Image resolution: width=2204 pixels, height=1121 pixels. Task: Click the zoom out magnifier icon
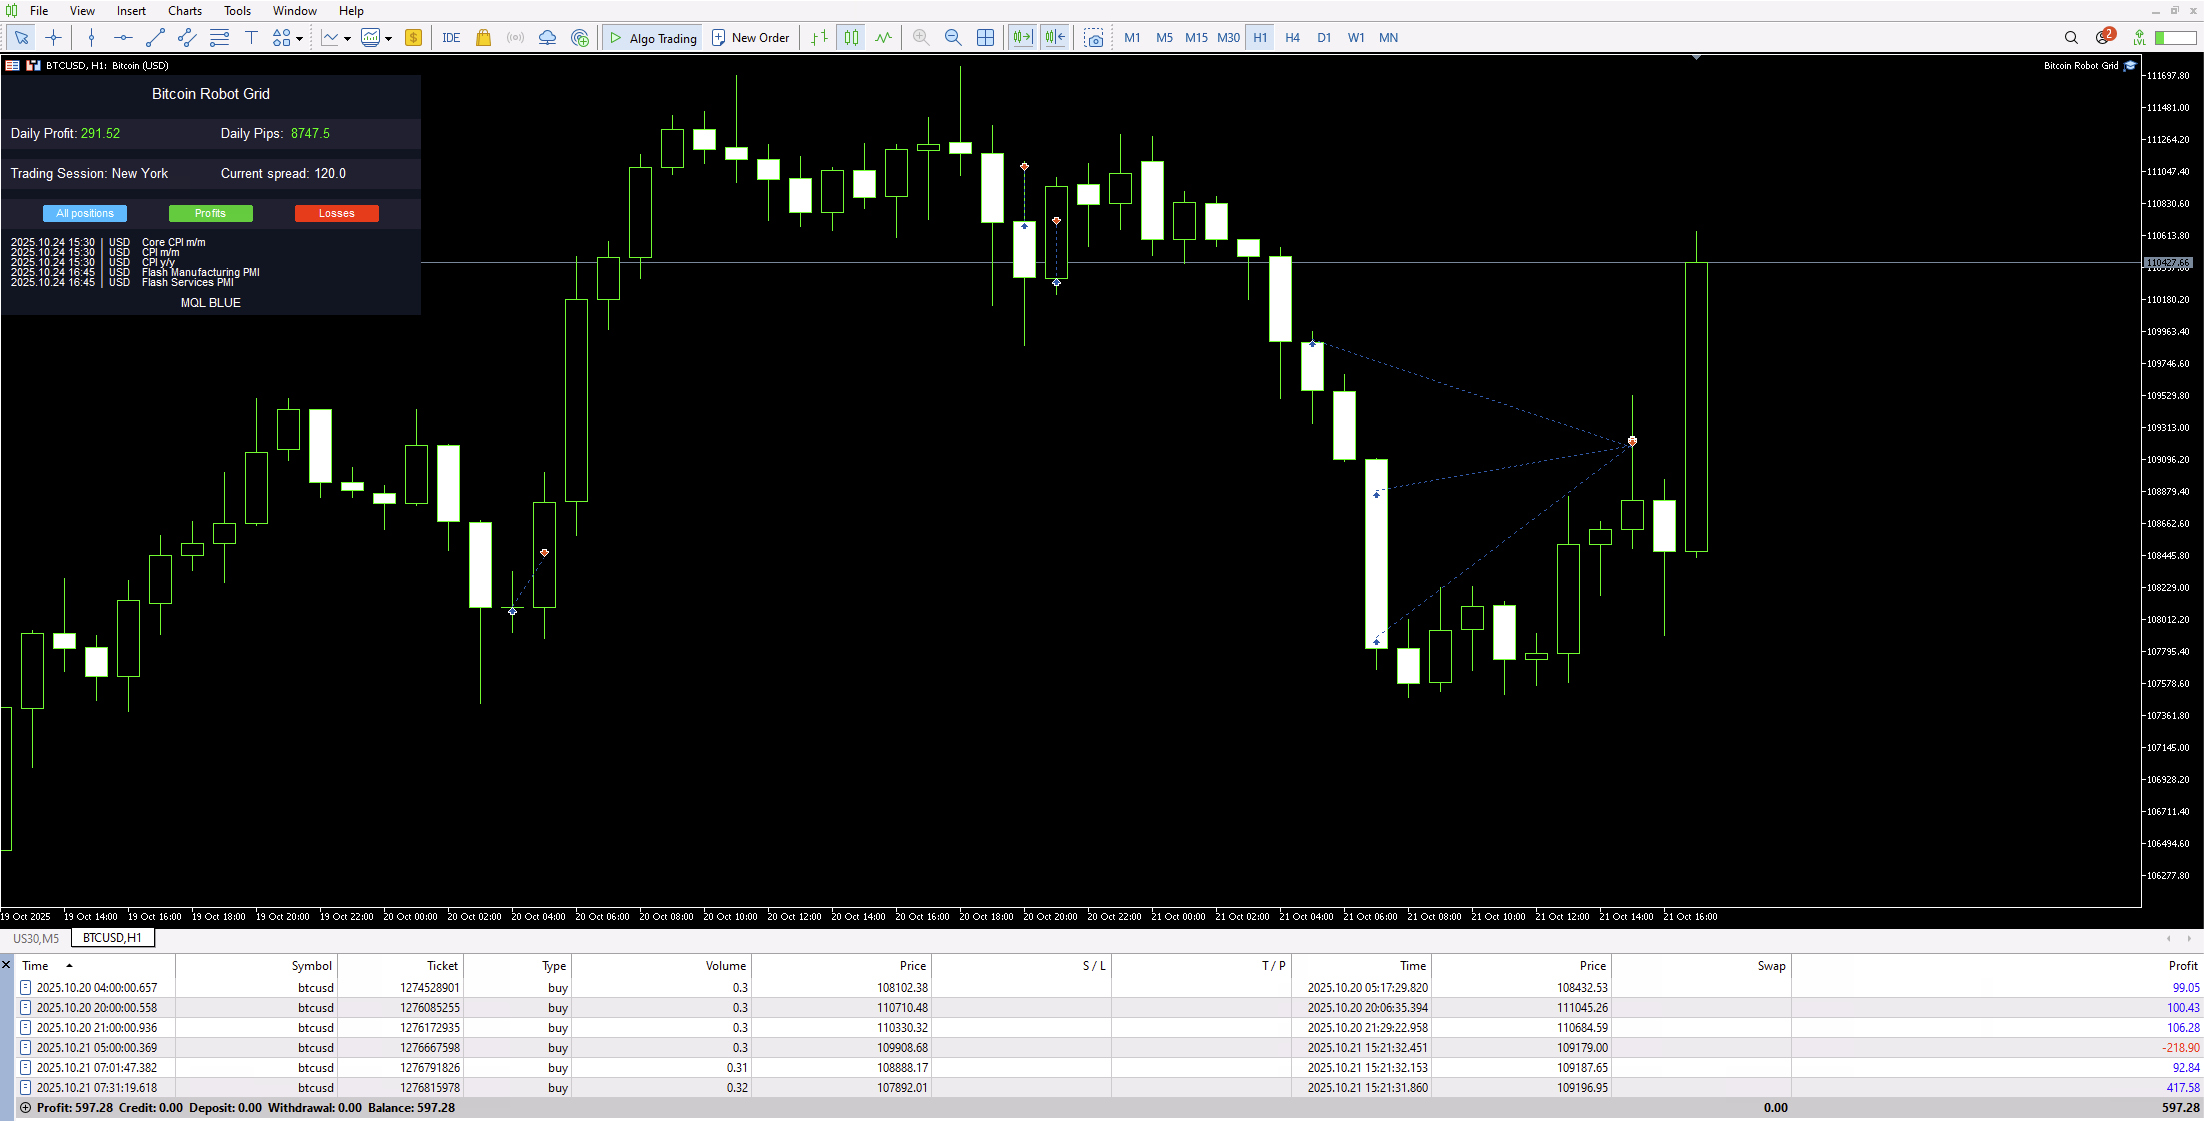click(953, 38)
